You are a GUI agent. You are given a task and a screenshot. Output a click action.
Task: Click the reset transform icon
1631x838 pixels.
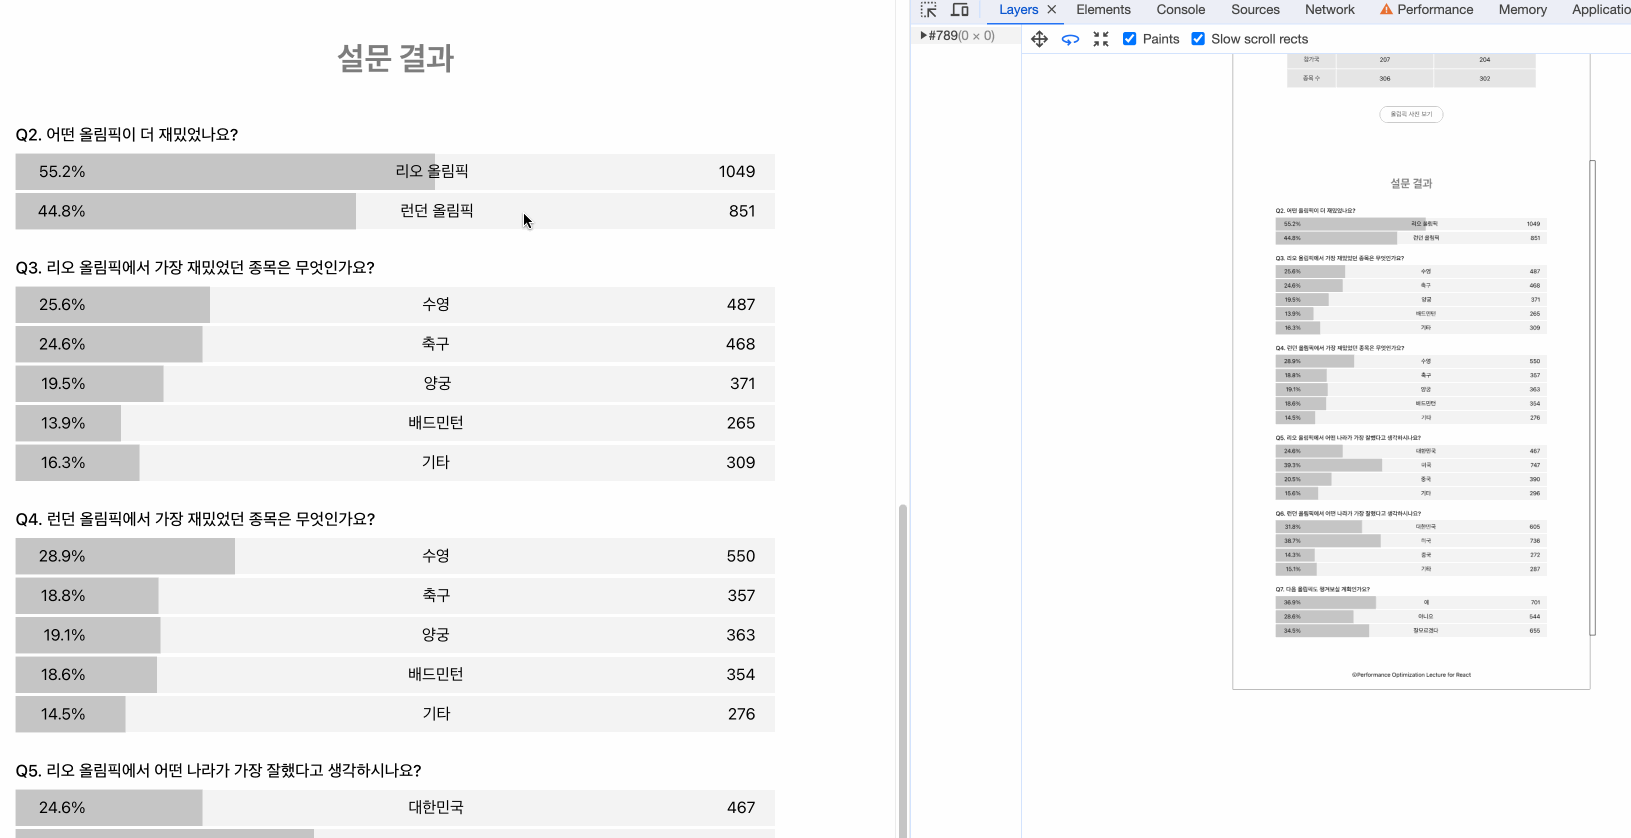pyautogui.click(x=1101, y=39)
